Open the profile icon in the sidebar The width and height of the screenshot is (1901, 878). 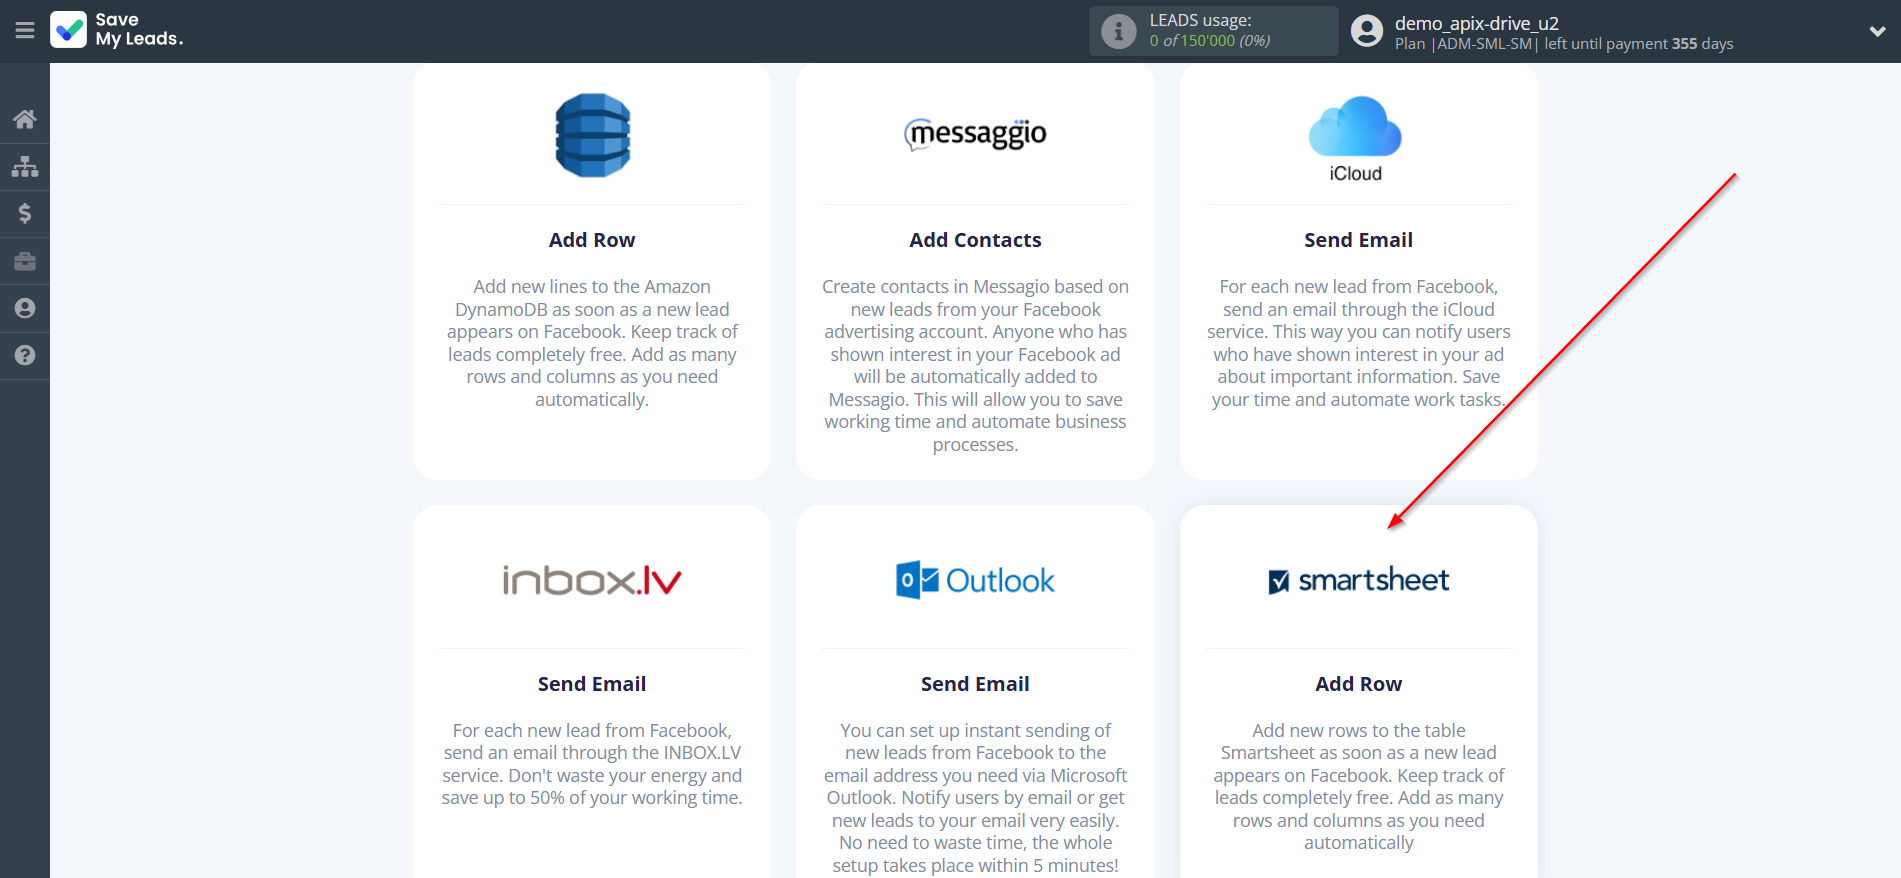(x=25, y=308)
